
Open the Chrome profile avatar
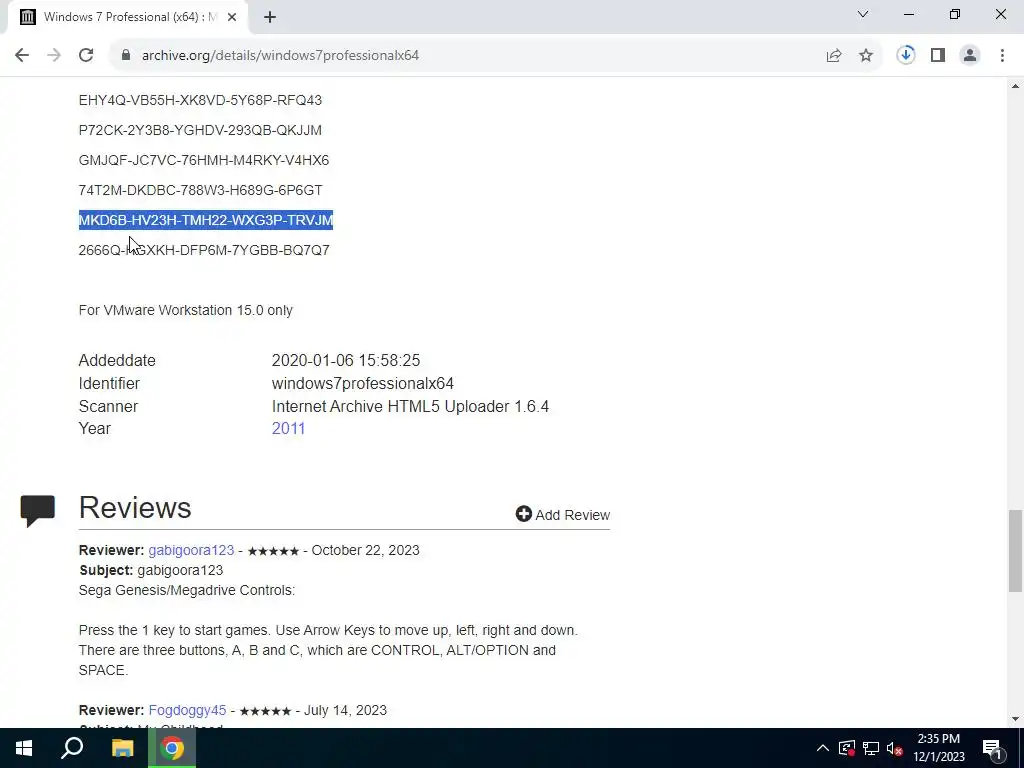pos(970,56)
